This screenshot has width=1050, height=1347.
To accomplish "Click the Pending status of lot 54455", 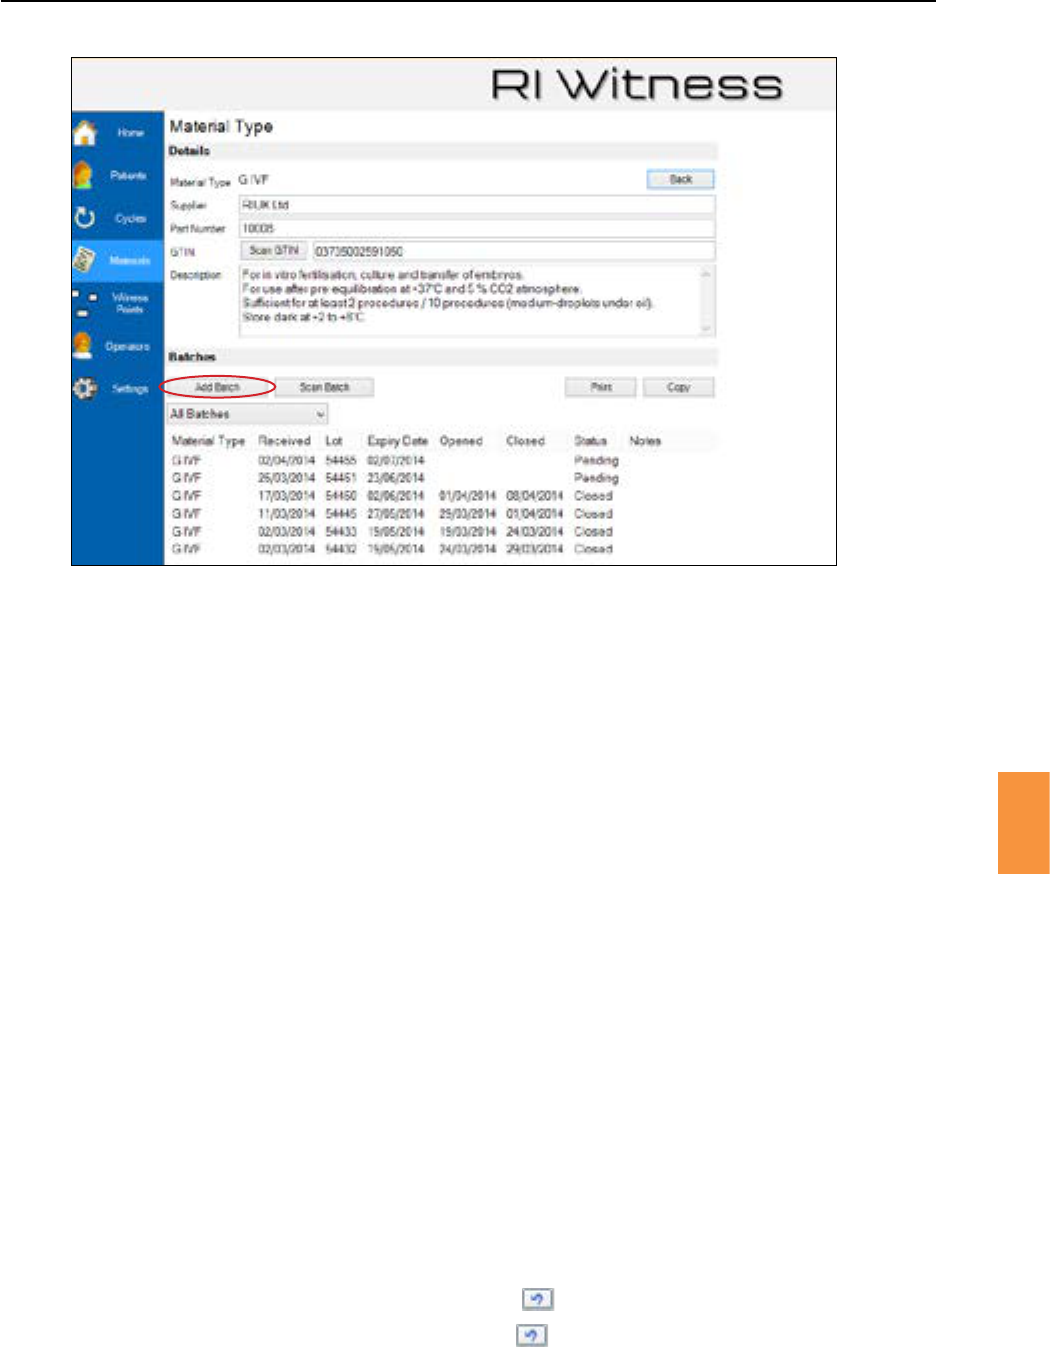I will [x=596, y=461].
